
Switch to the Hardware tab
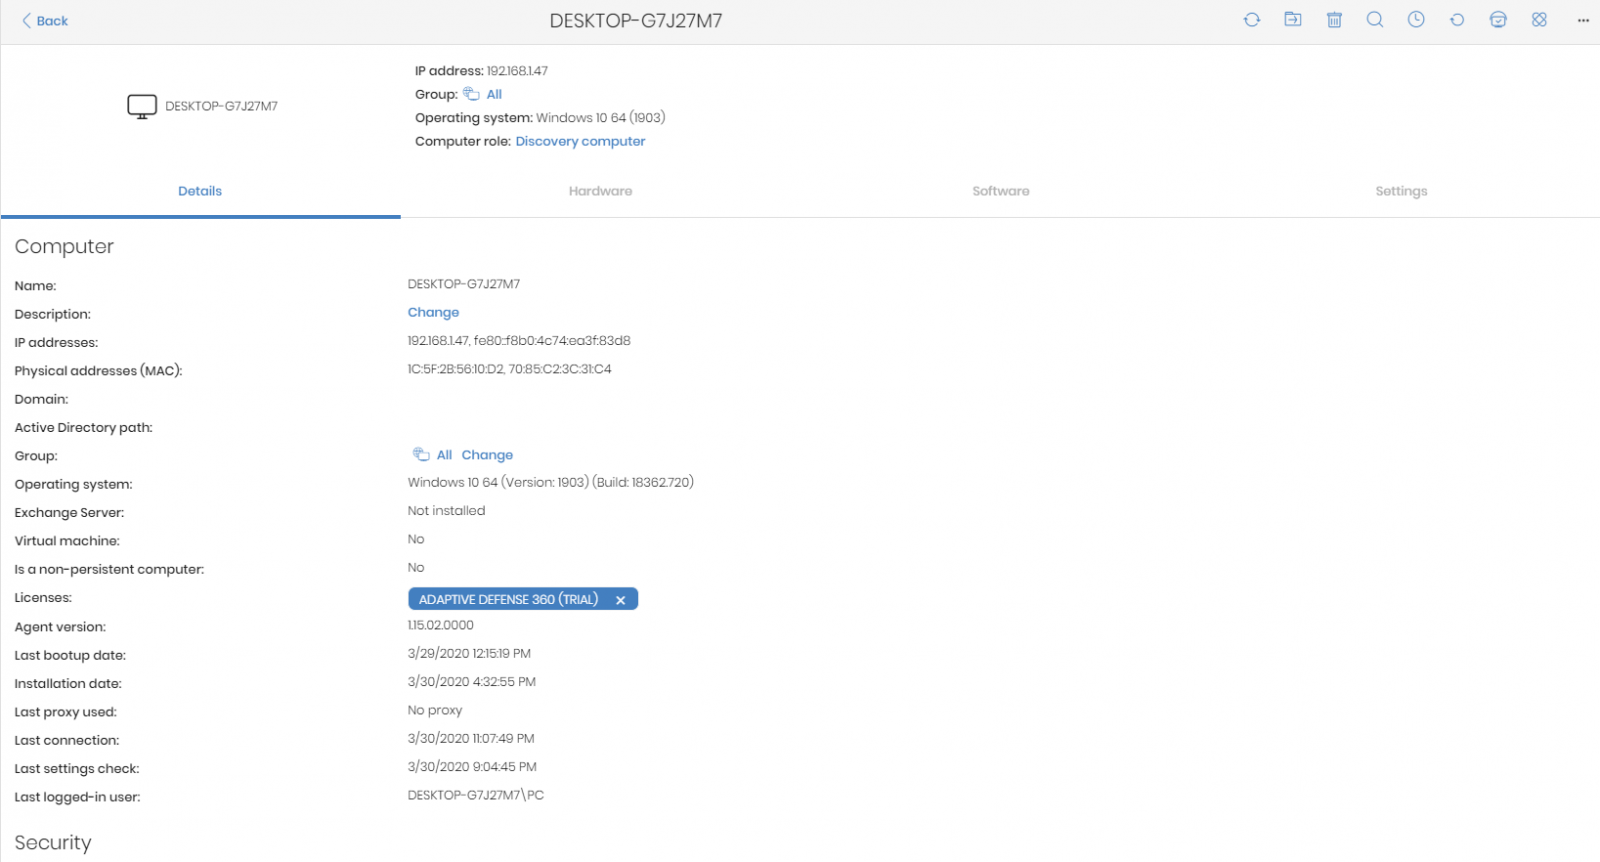[x=600, y=191]
